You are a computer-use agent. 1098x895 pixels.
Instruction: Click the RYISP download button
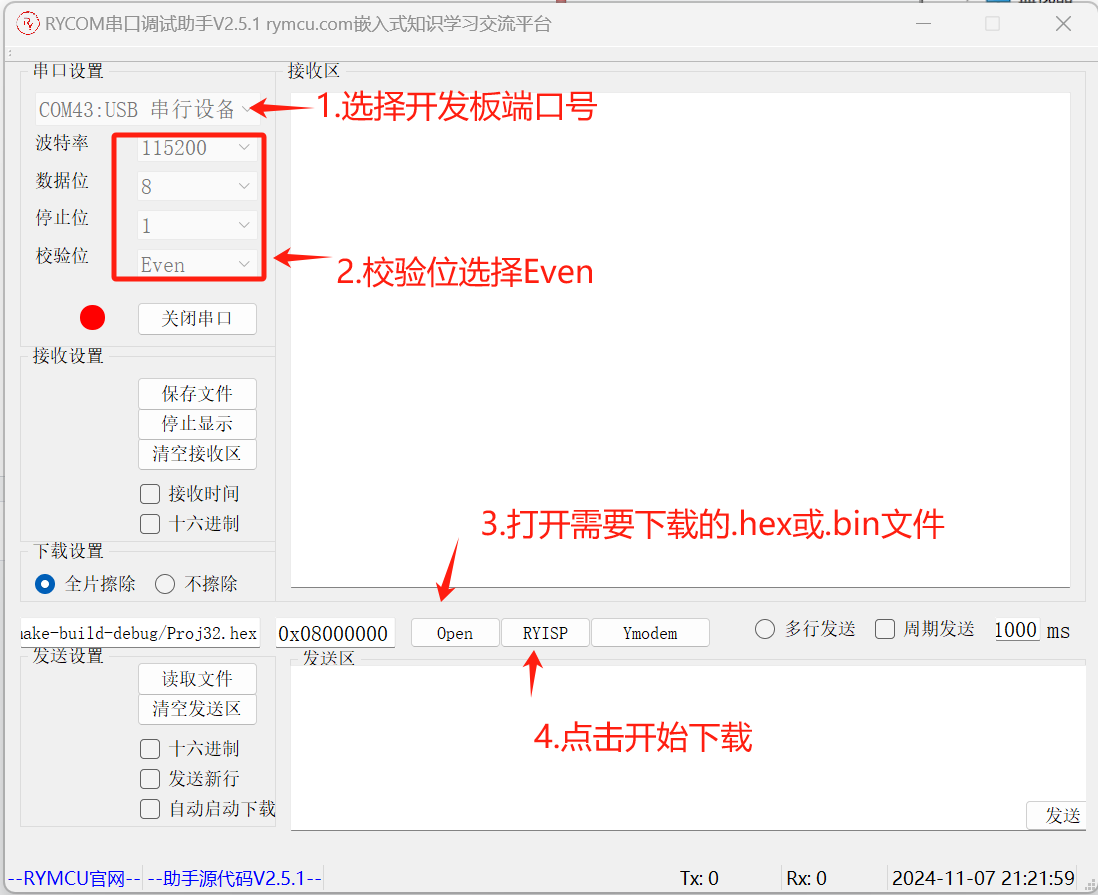545,632
